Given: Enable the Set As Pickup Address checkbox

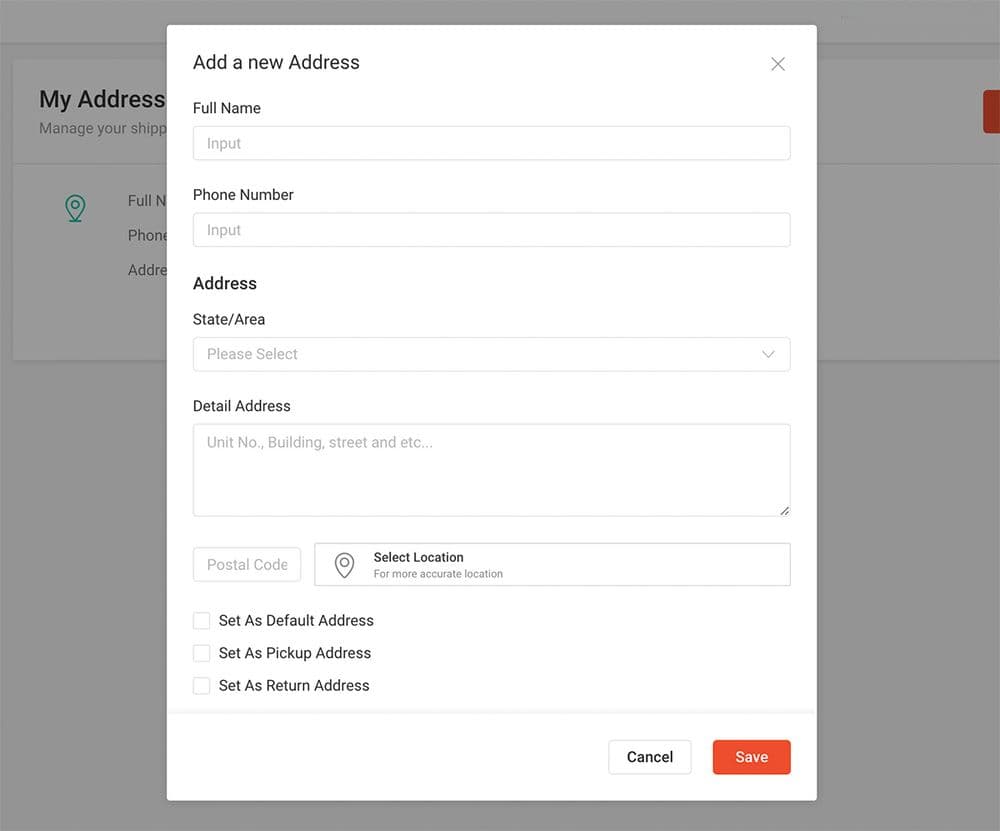Looking at the screenshot, I should click(x=202, y=653).
